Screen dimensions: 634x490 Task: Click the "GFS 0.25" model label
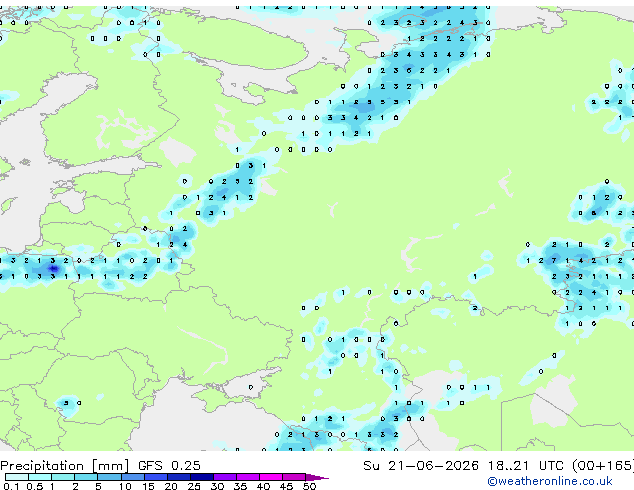[169, 465]
